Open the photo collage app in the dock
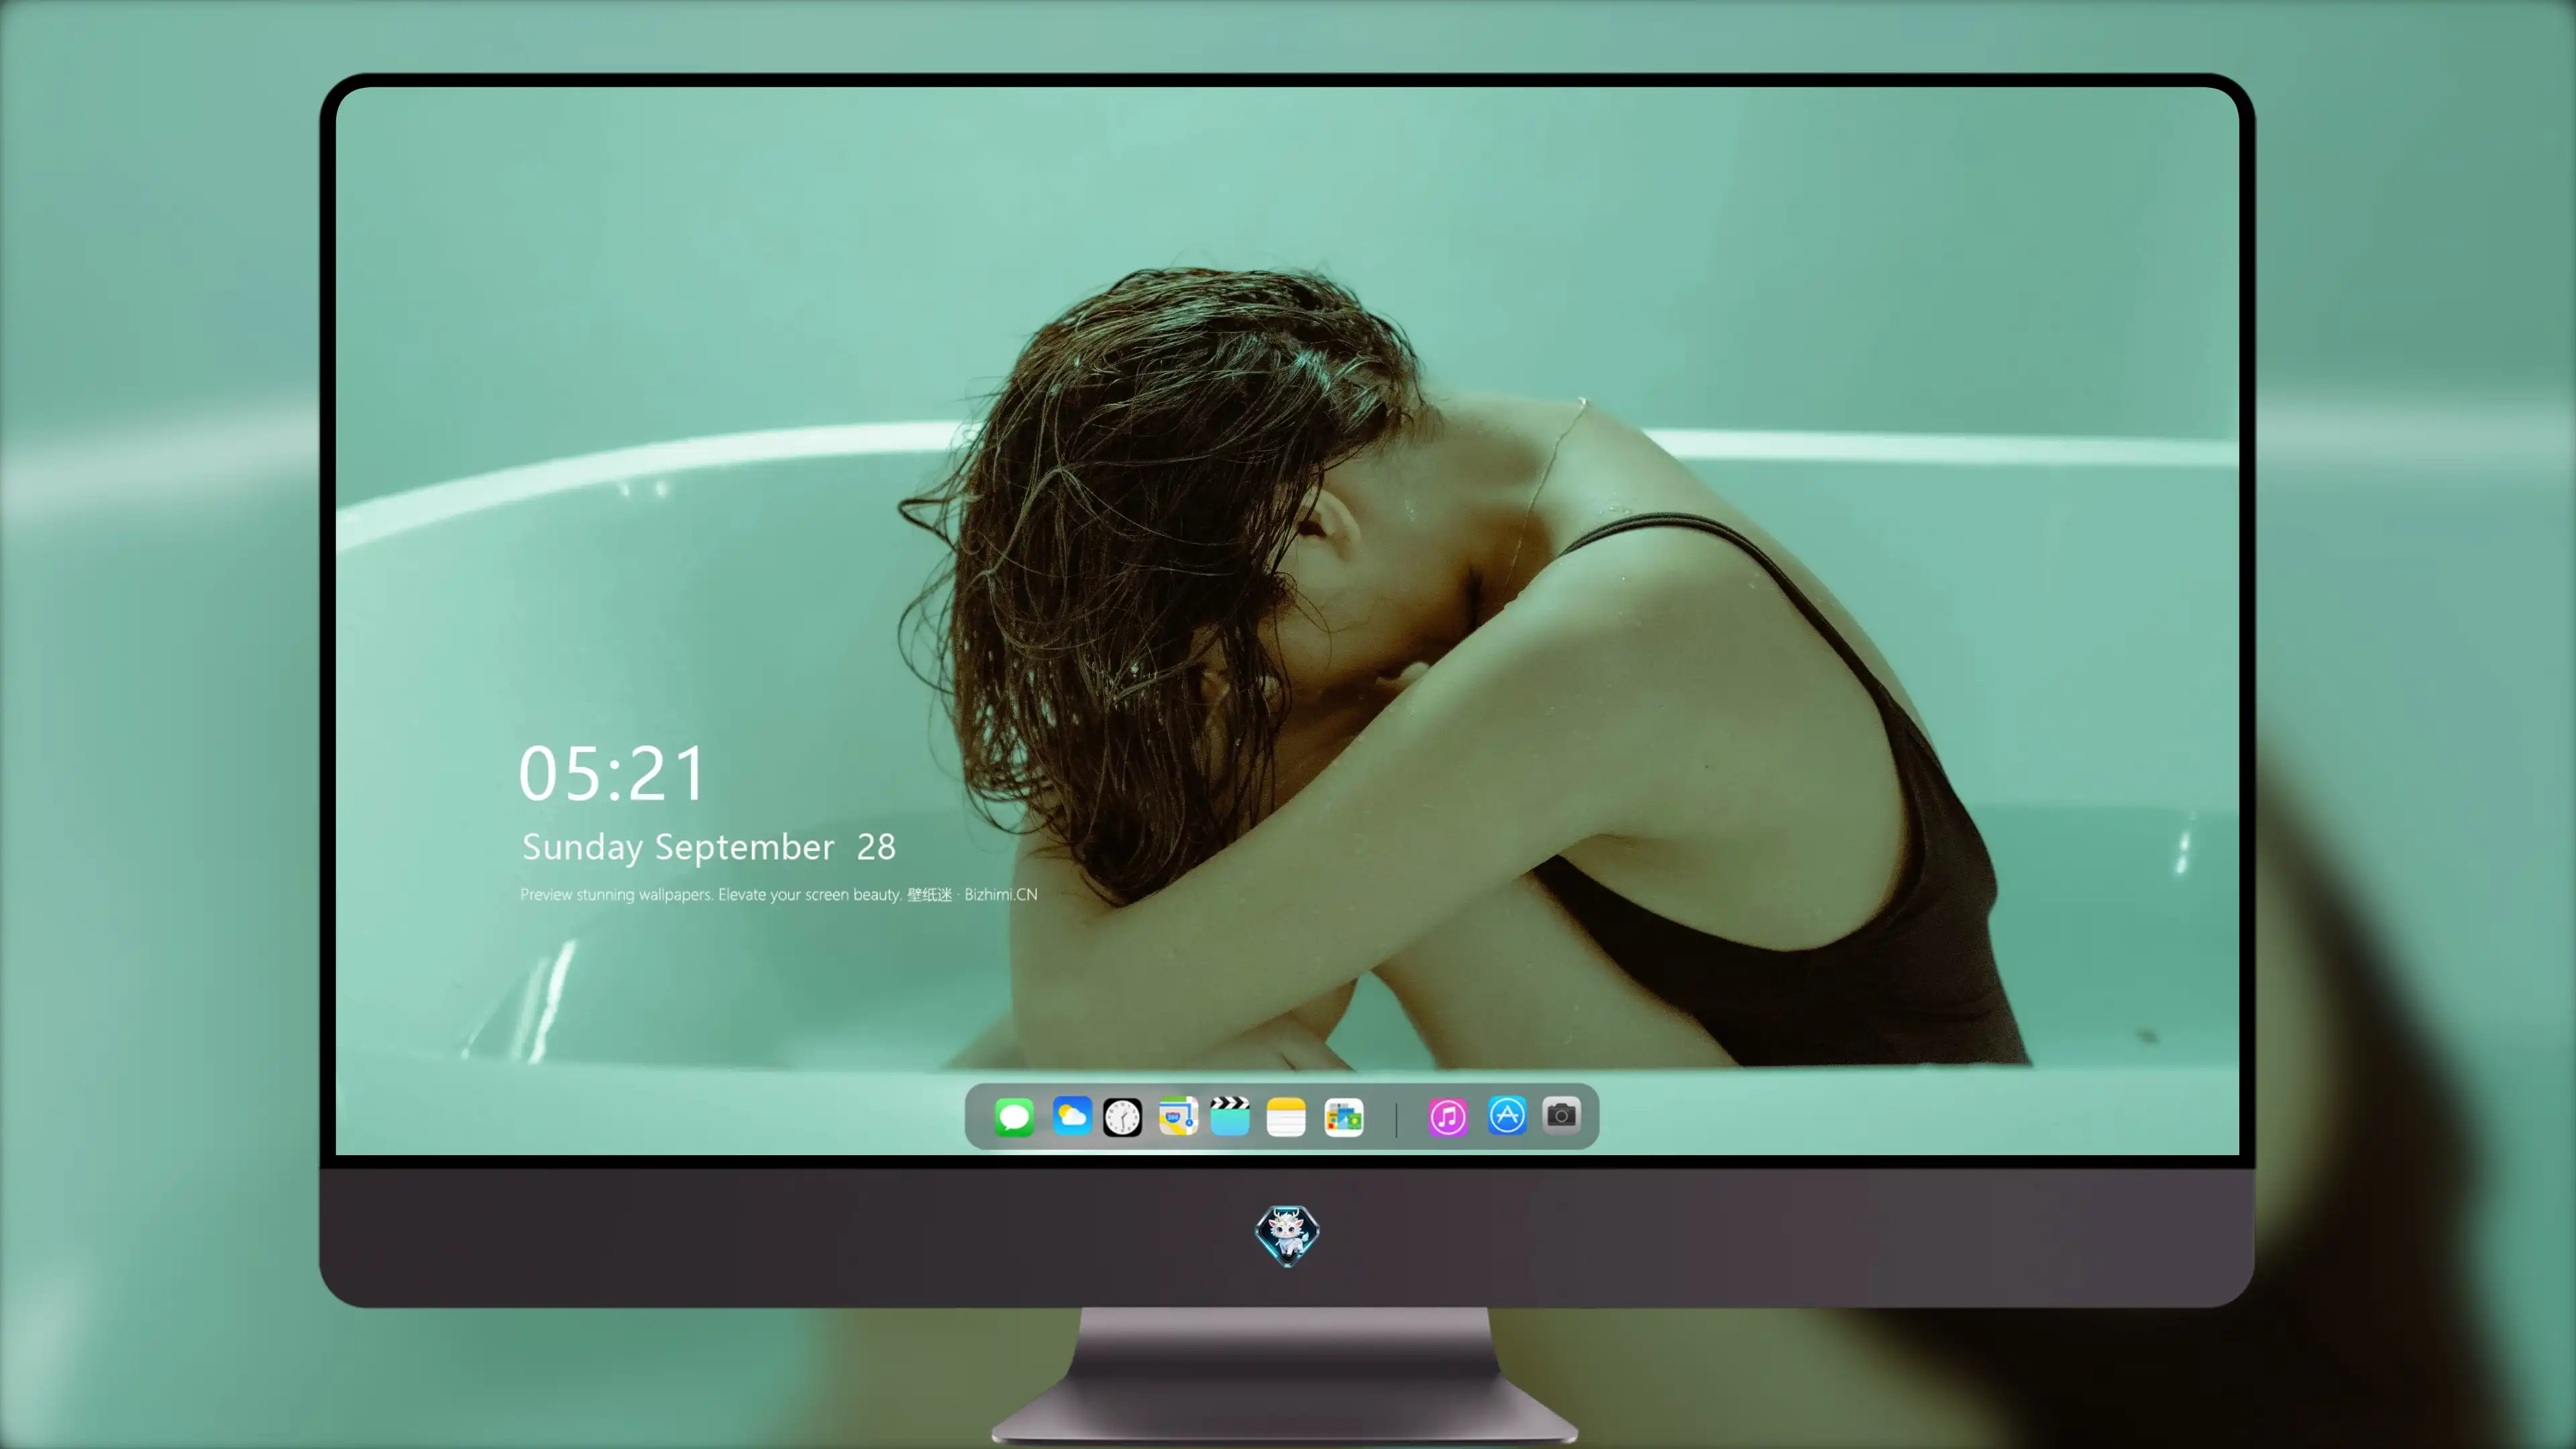 click(x=1343, y=1117)
